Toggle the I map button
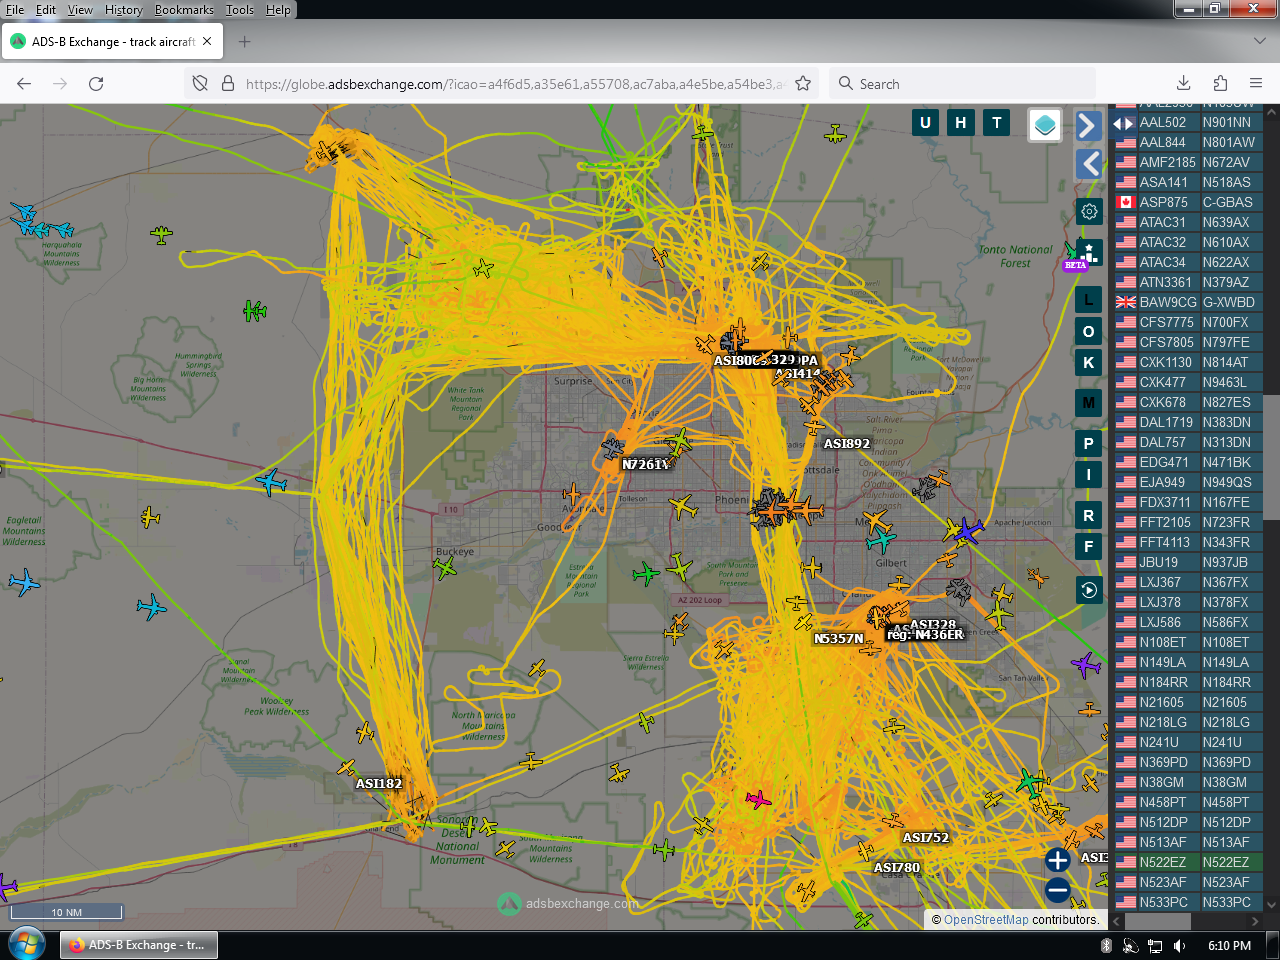Viewport: 1280px width, 960px height. pos(1089,474)
